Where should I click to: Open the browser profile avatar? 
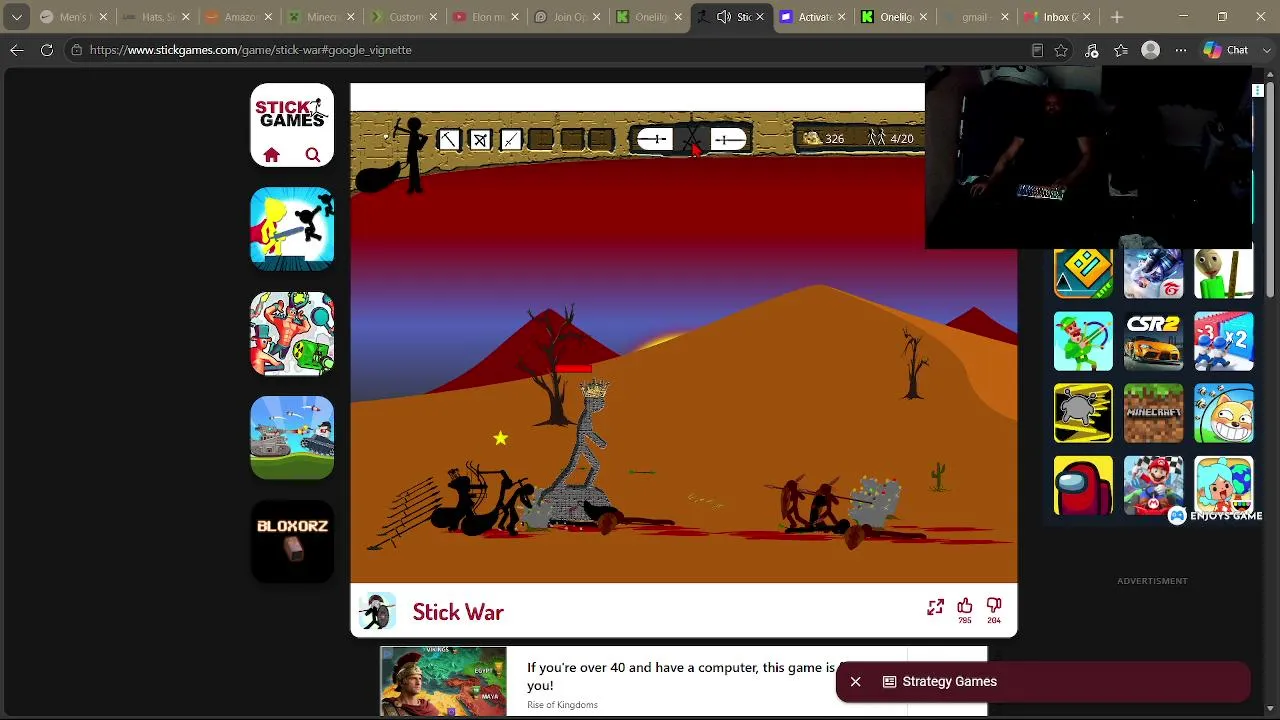pos(1151,50)
